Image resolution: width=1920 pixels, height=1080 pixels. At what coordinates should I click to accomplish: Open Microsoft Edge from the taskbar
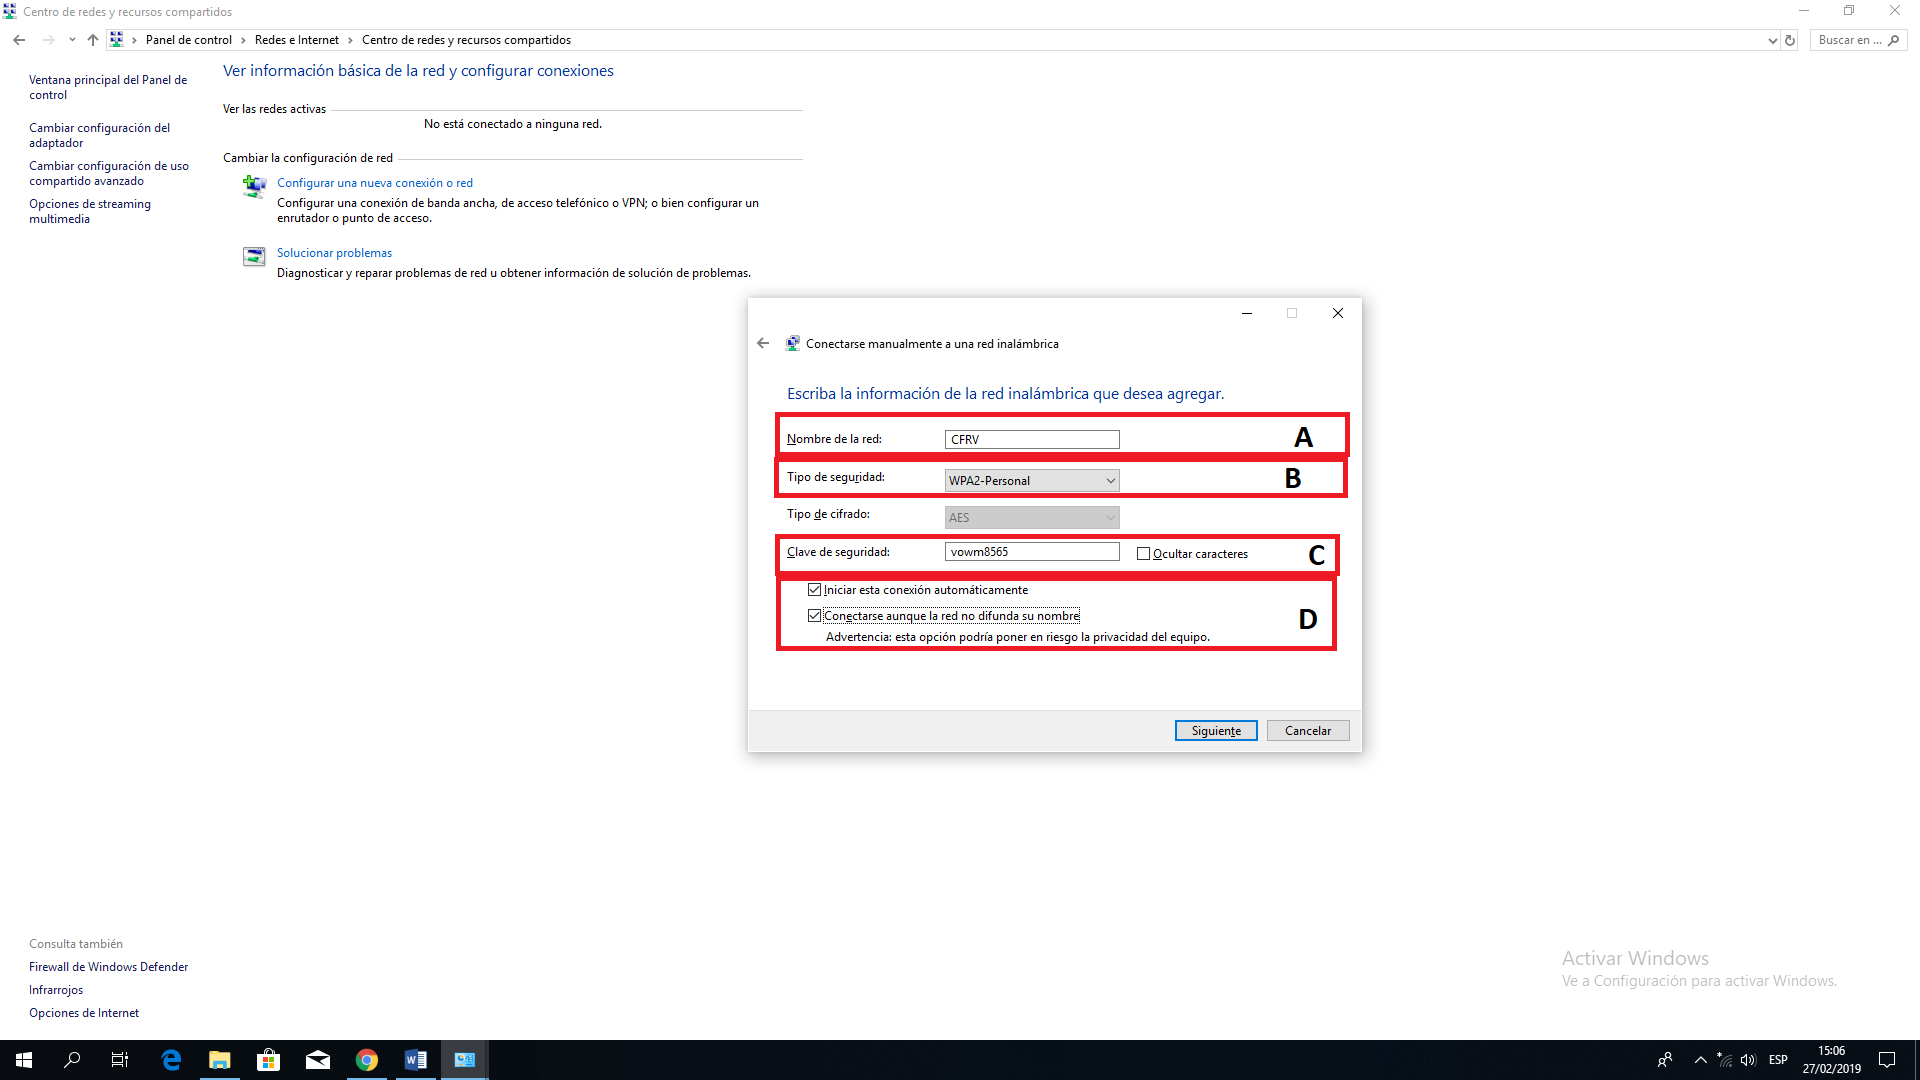(x=171, y=1060)
